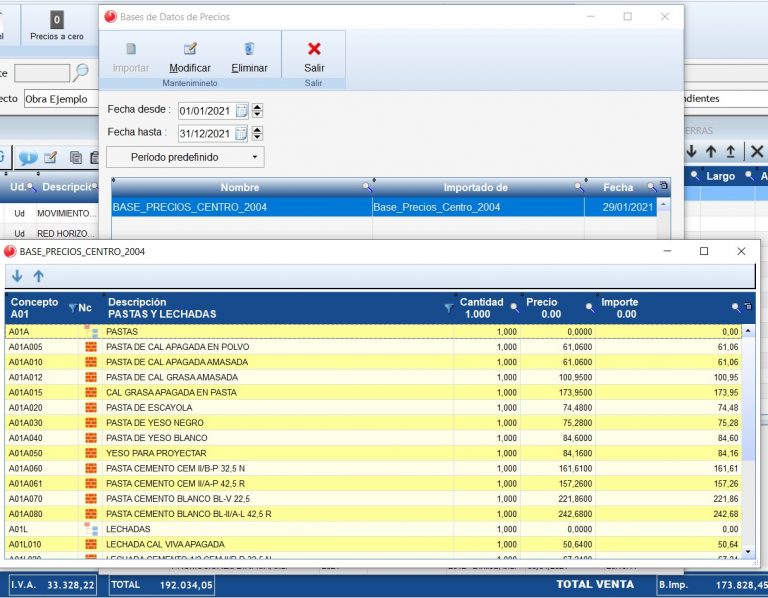768x598 pixels.
Task: Click brick icon on the A01A005 row
Action: [91, 347]
